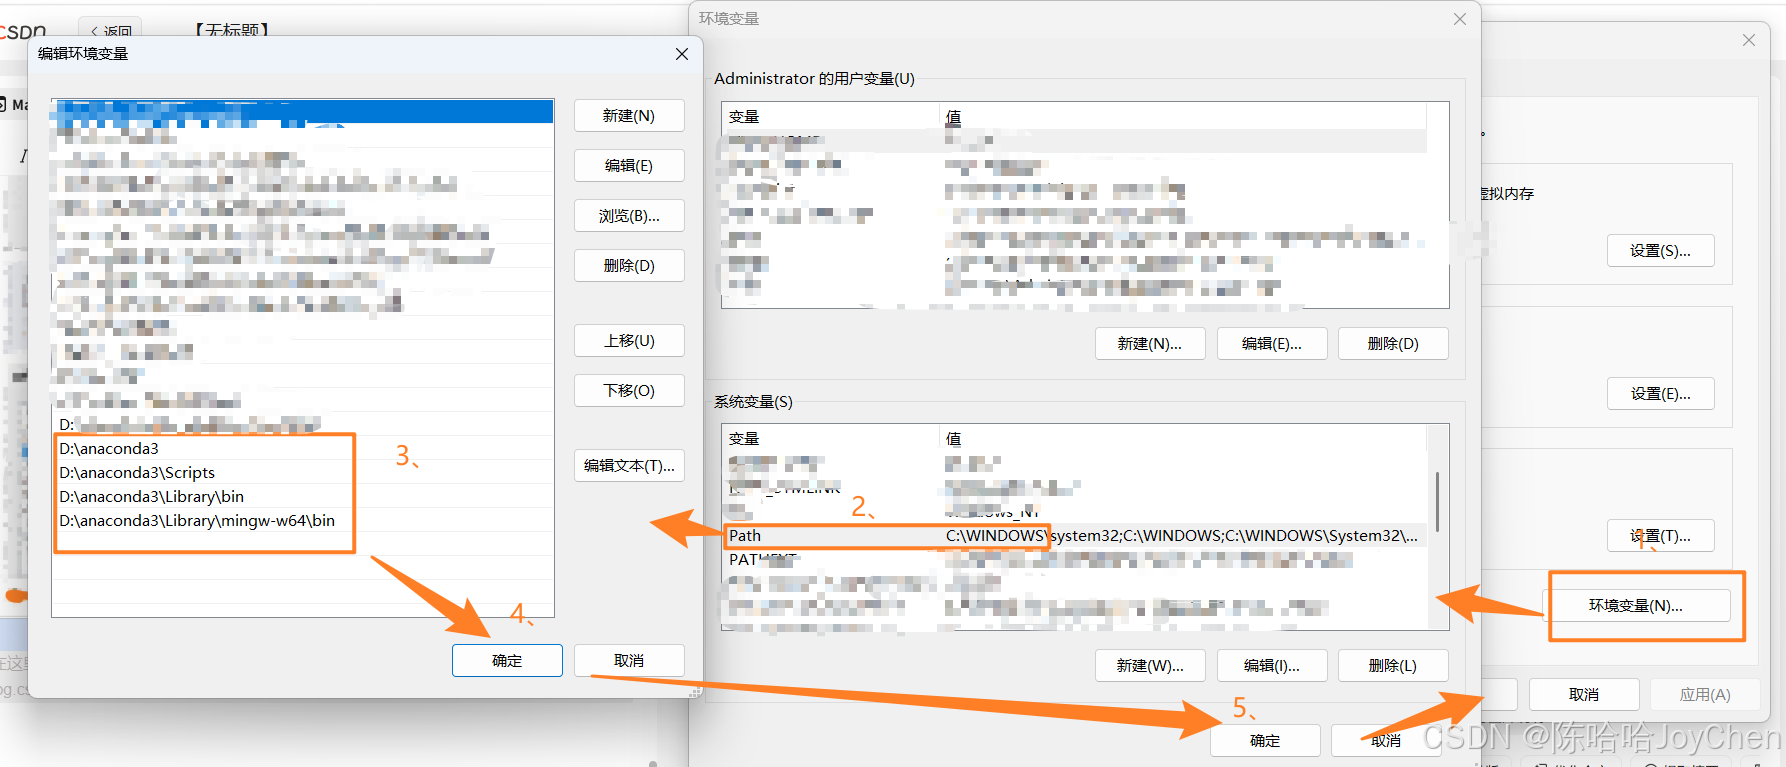Screen dimensions: 1786x767
Task: Click 上移(U) move up button
Action: (629, 341)
